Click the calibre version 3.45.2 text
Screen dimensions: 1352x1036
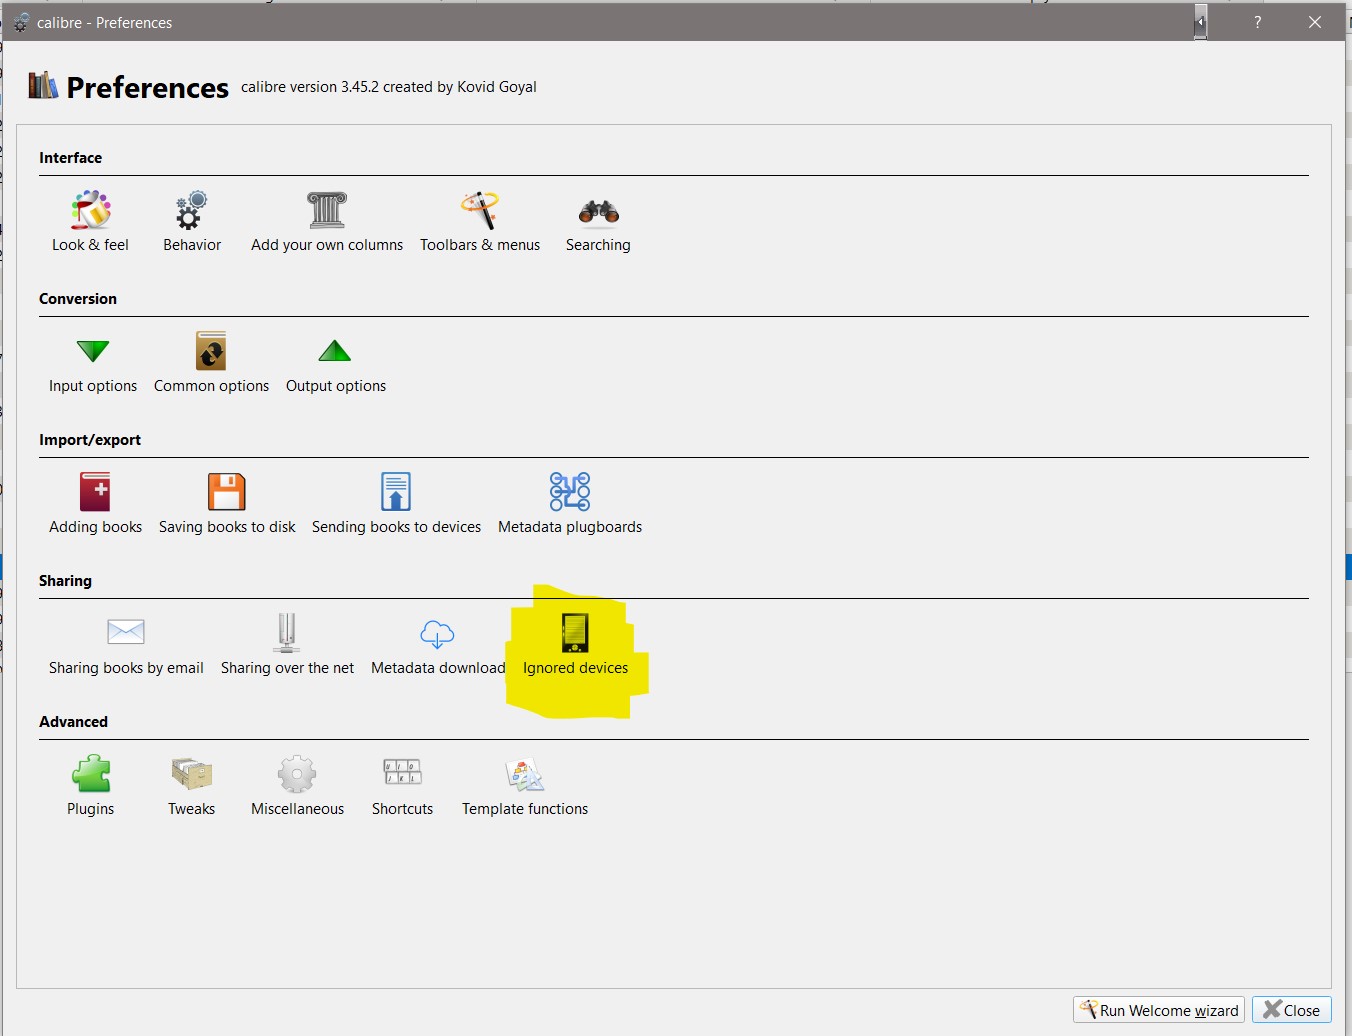tap(389, 87)
